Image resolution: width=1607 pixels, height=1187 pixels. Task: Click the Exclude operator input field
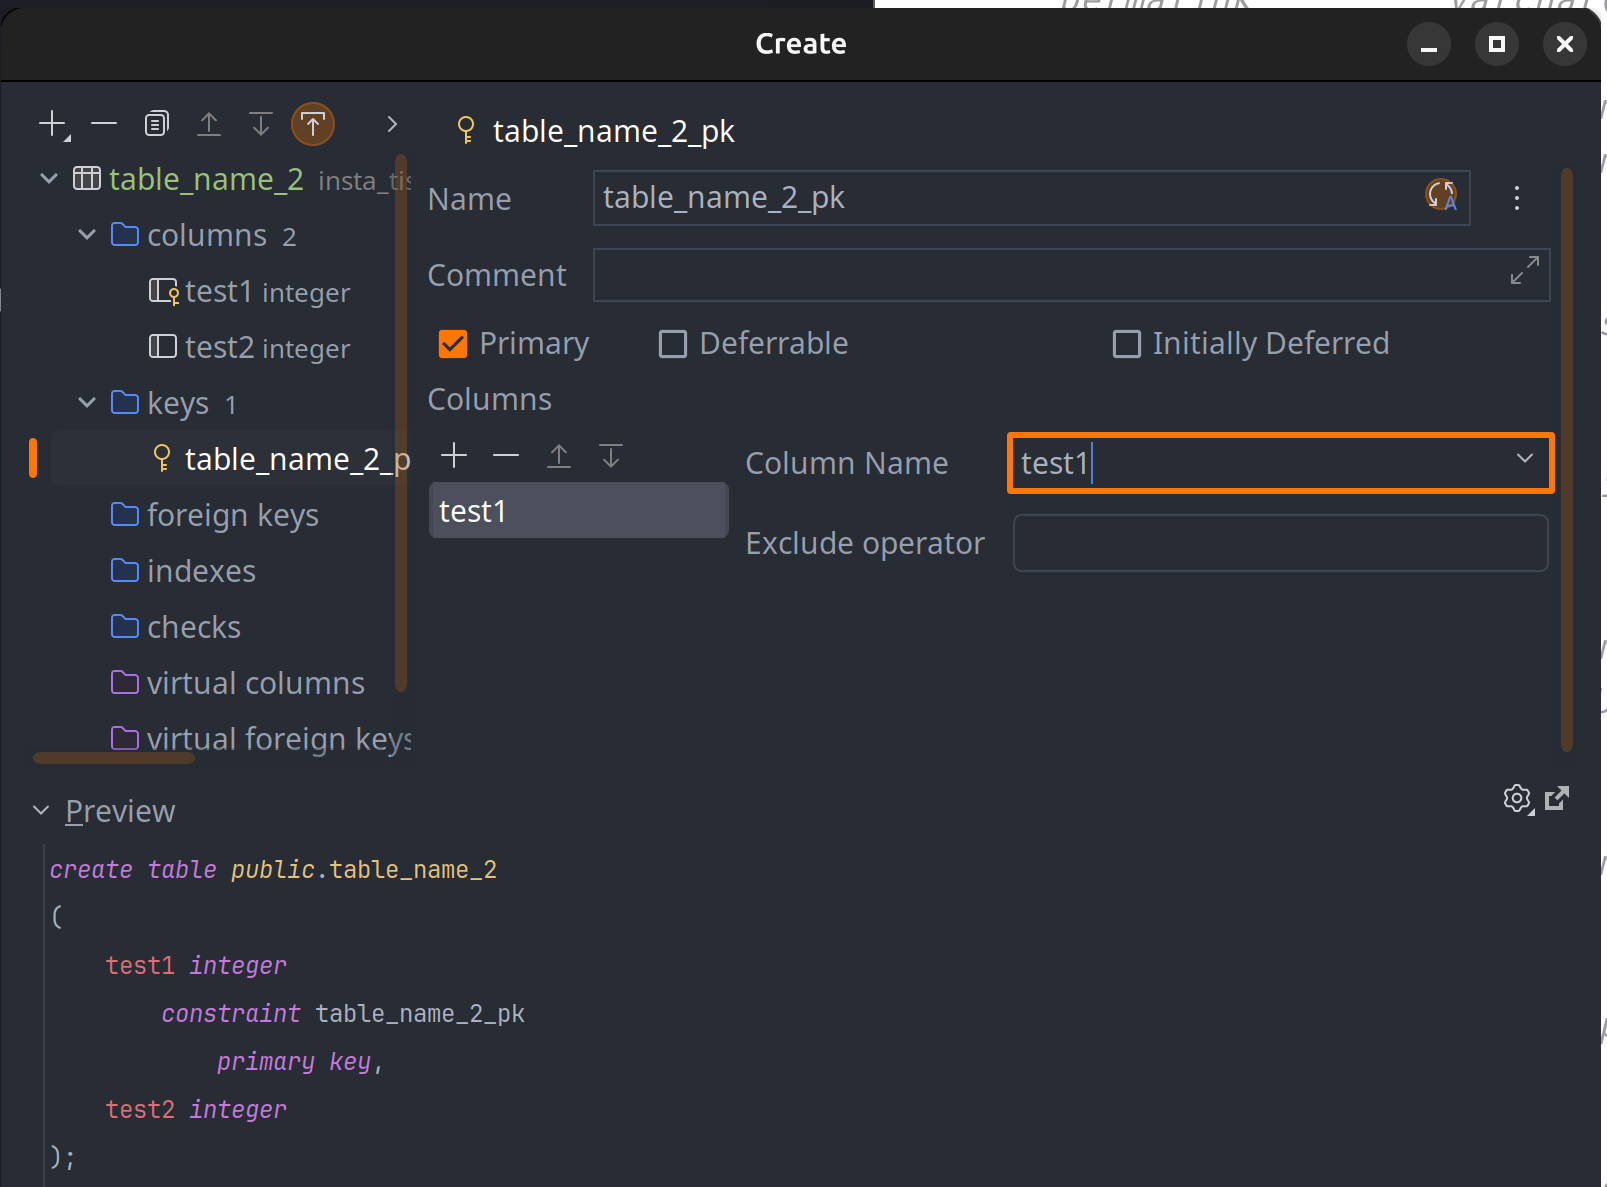(1281, 543)
